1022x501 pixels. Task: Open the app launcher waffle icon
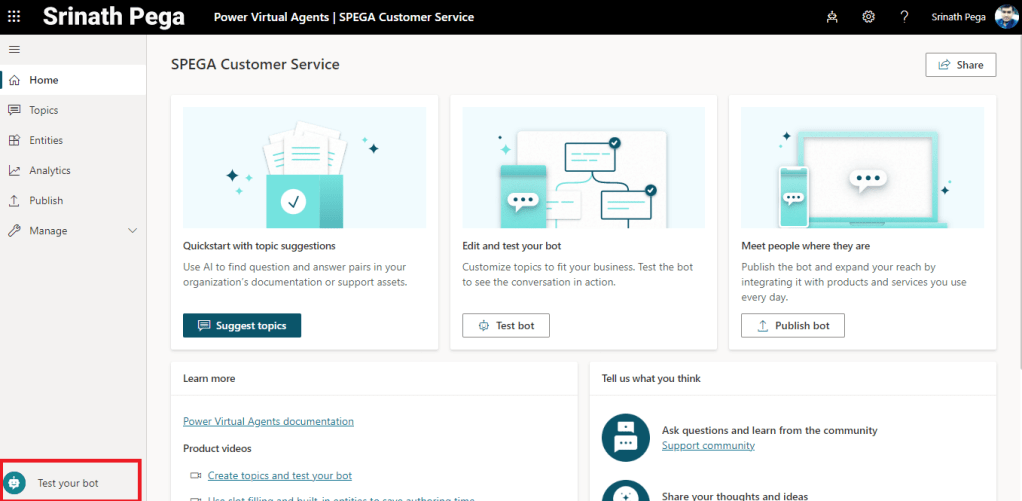coord(14,17)
